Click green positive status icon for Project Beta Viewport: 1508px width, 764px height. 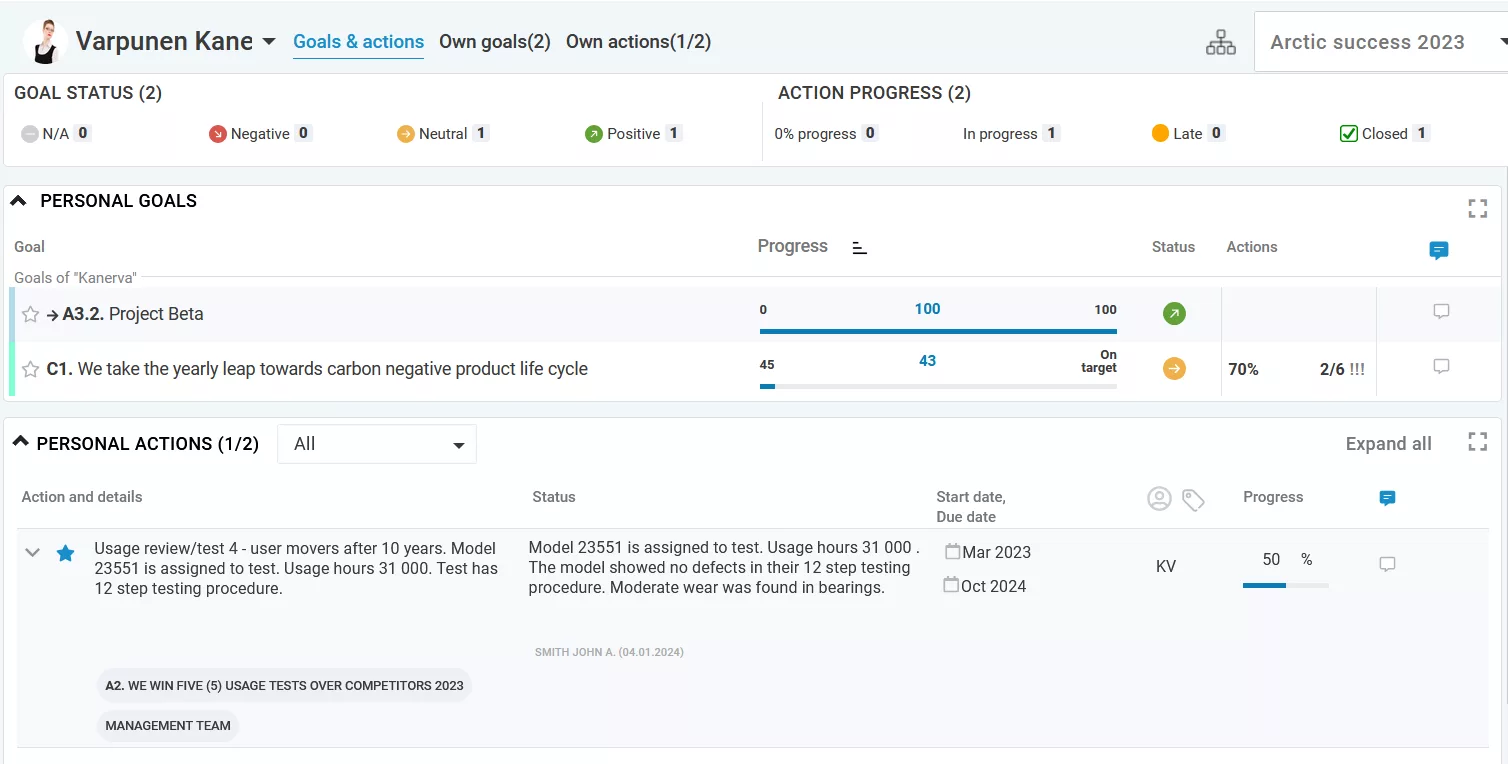(1174, 314)
